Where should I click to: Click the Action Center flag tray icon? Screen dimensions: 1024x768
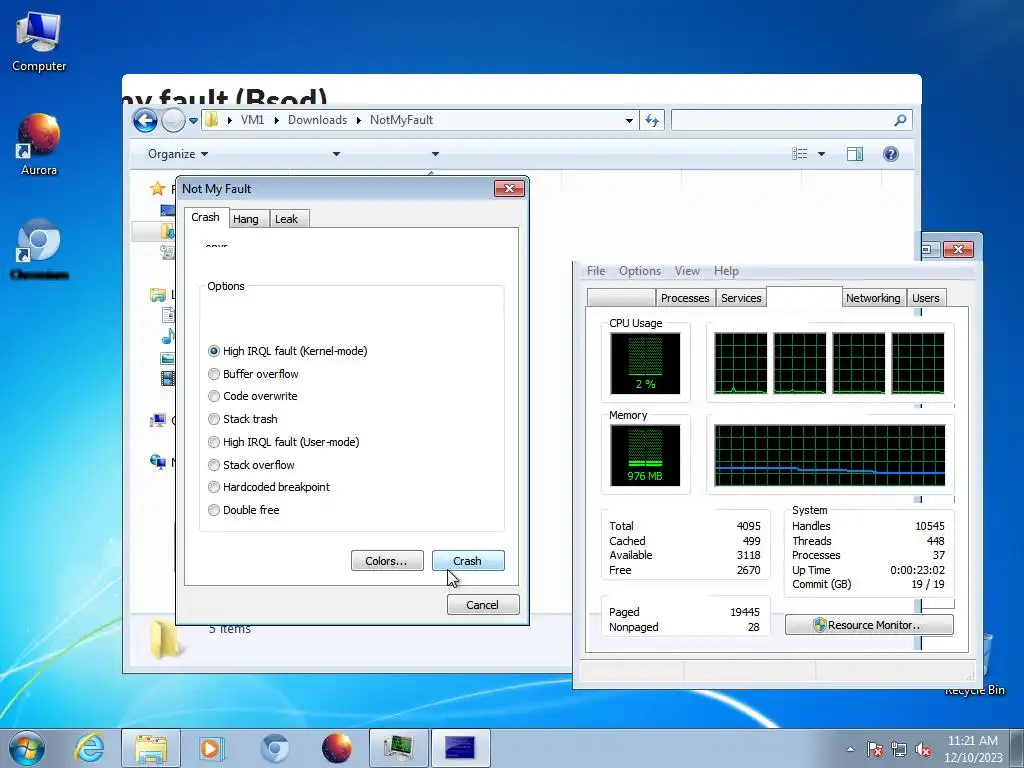875,750
